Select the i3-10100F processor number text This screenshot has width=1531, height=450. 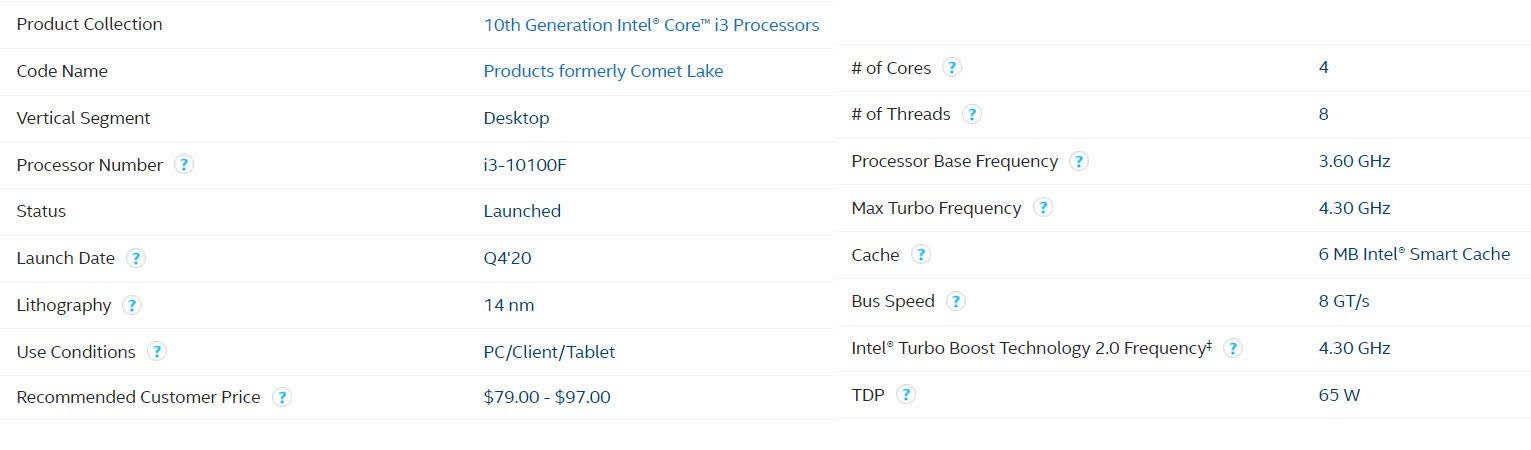[x=525, y=165]
